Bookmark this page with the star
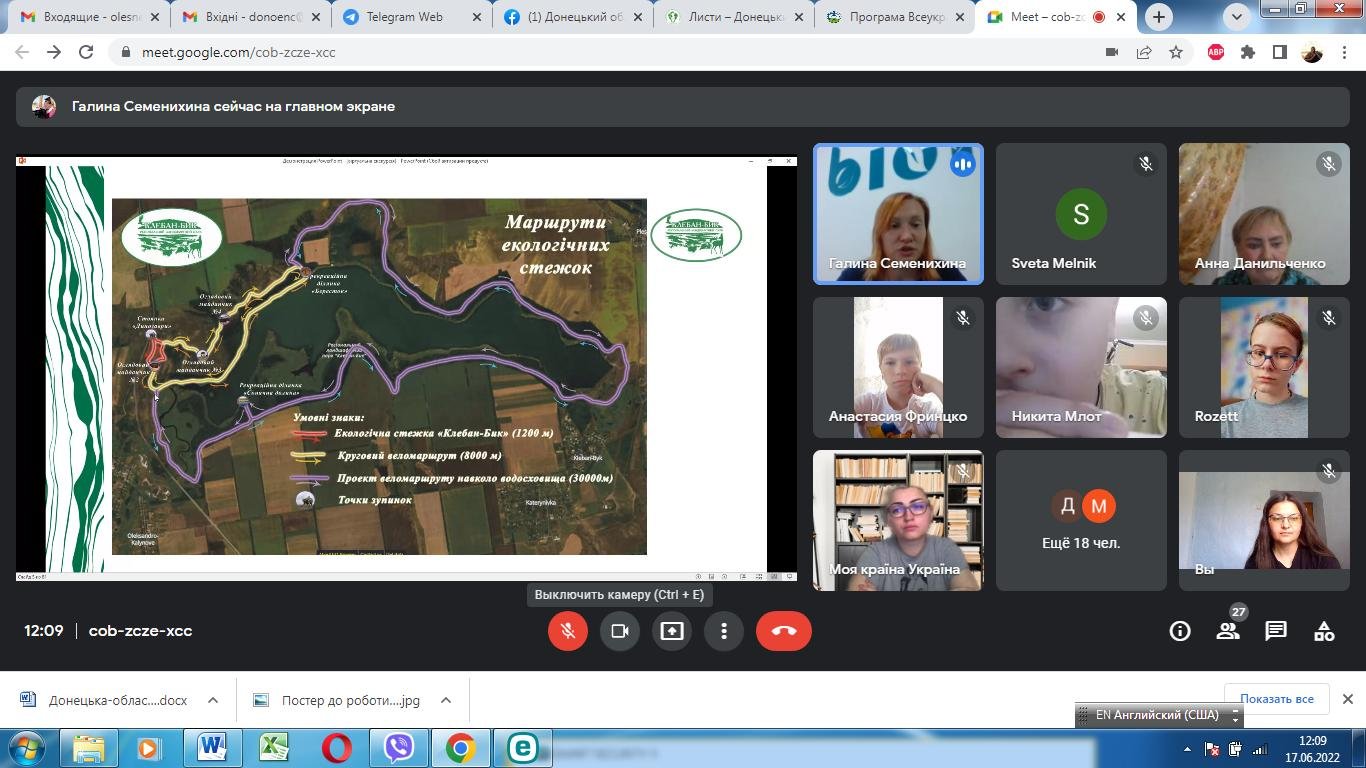Screen dimensions: 1366x768 1176,52
